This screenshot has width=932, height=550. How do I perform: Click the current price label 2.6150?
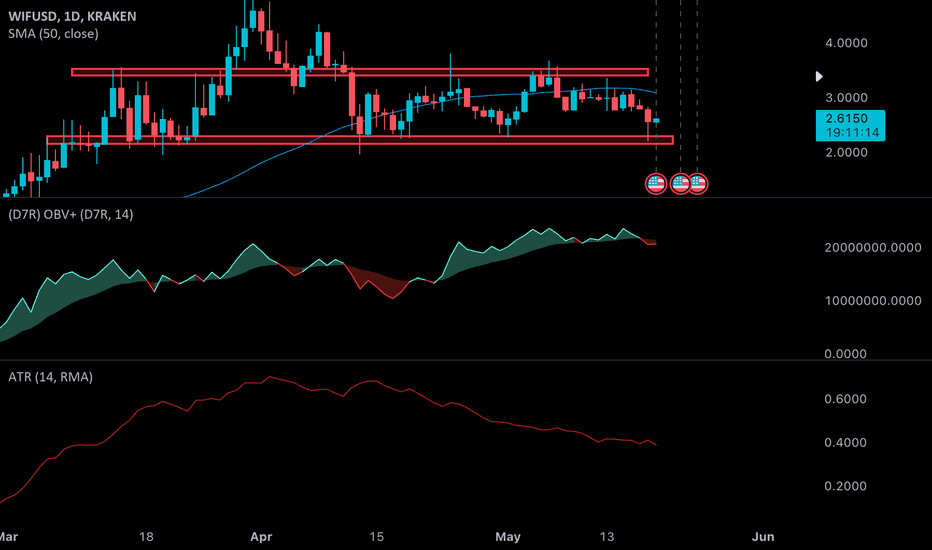tap(850, 125)
